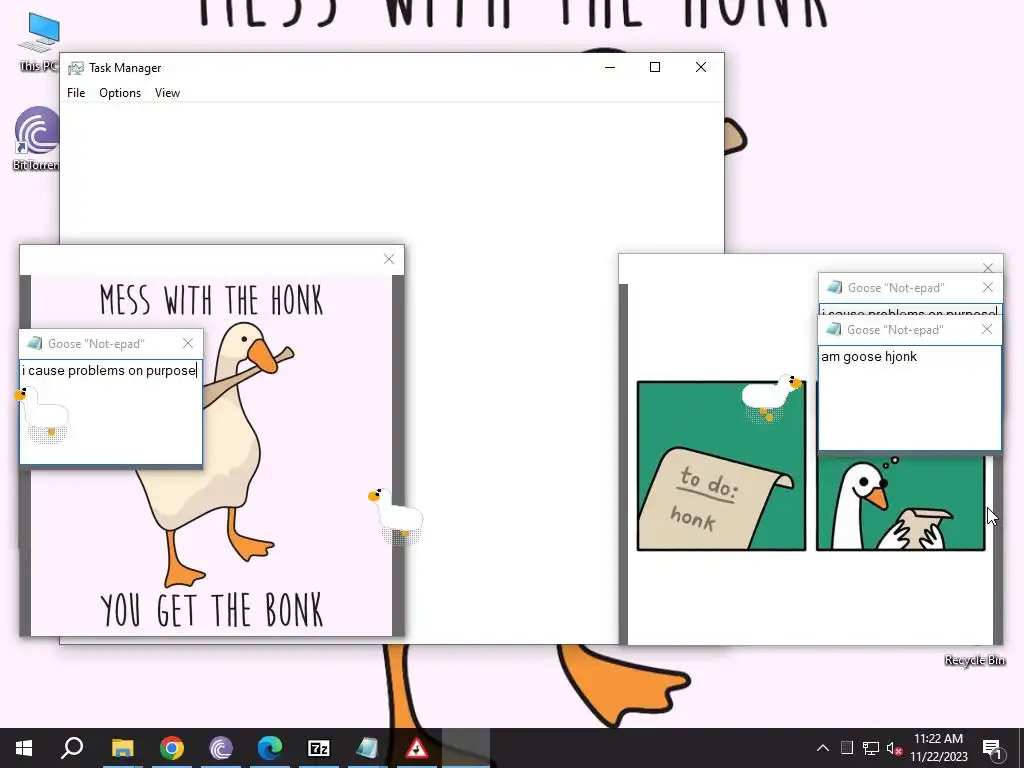Close the left Goose Not-epad window
The image size is (1024, 768).
point(188,343)
